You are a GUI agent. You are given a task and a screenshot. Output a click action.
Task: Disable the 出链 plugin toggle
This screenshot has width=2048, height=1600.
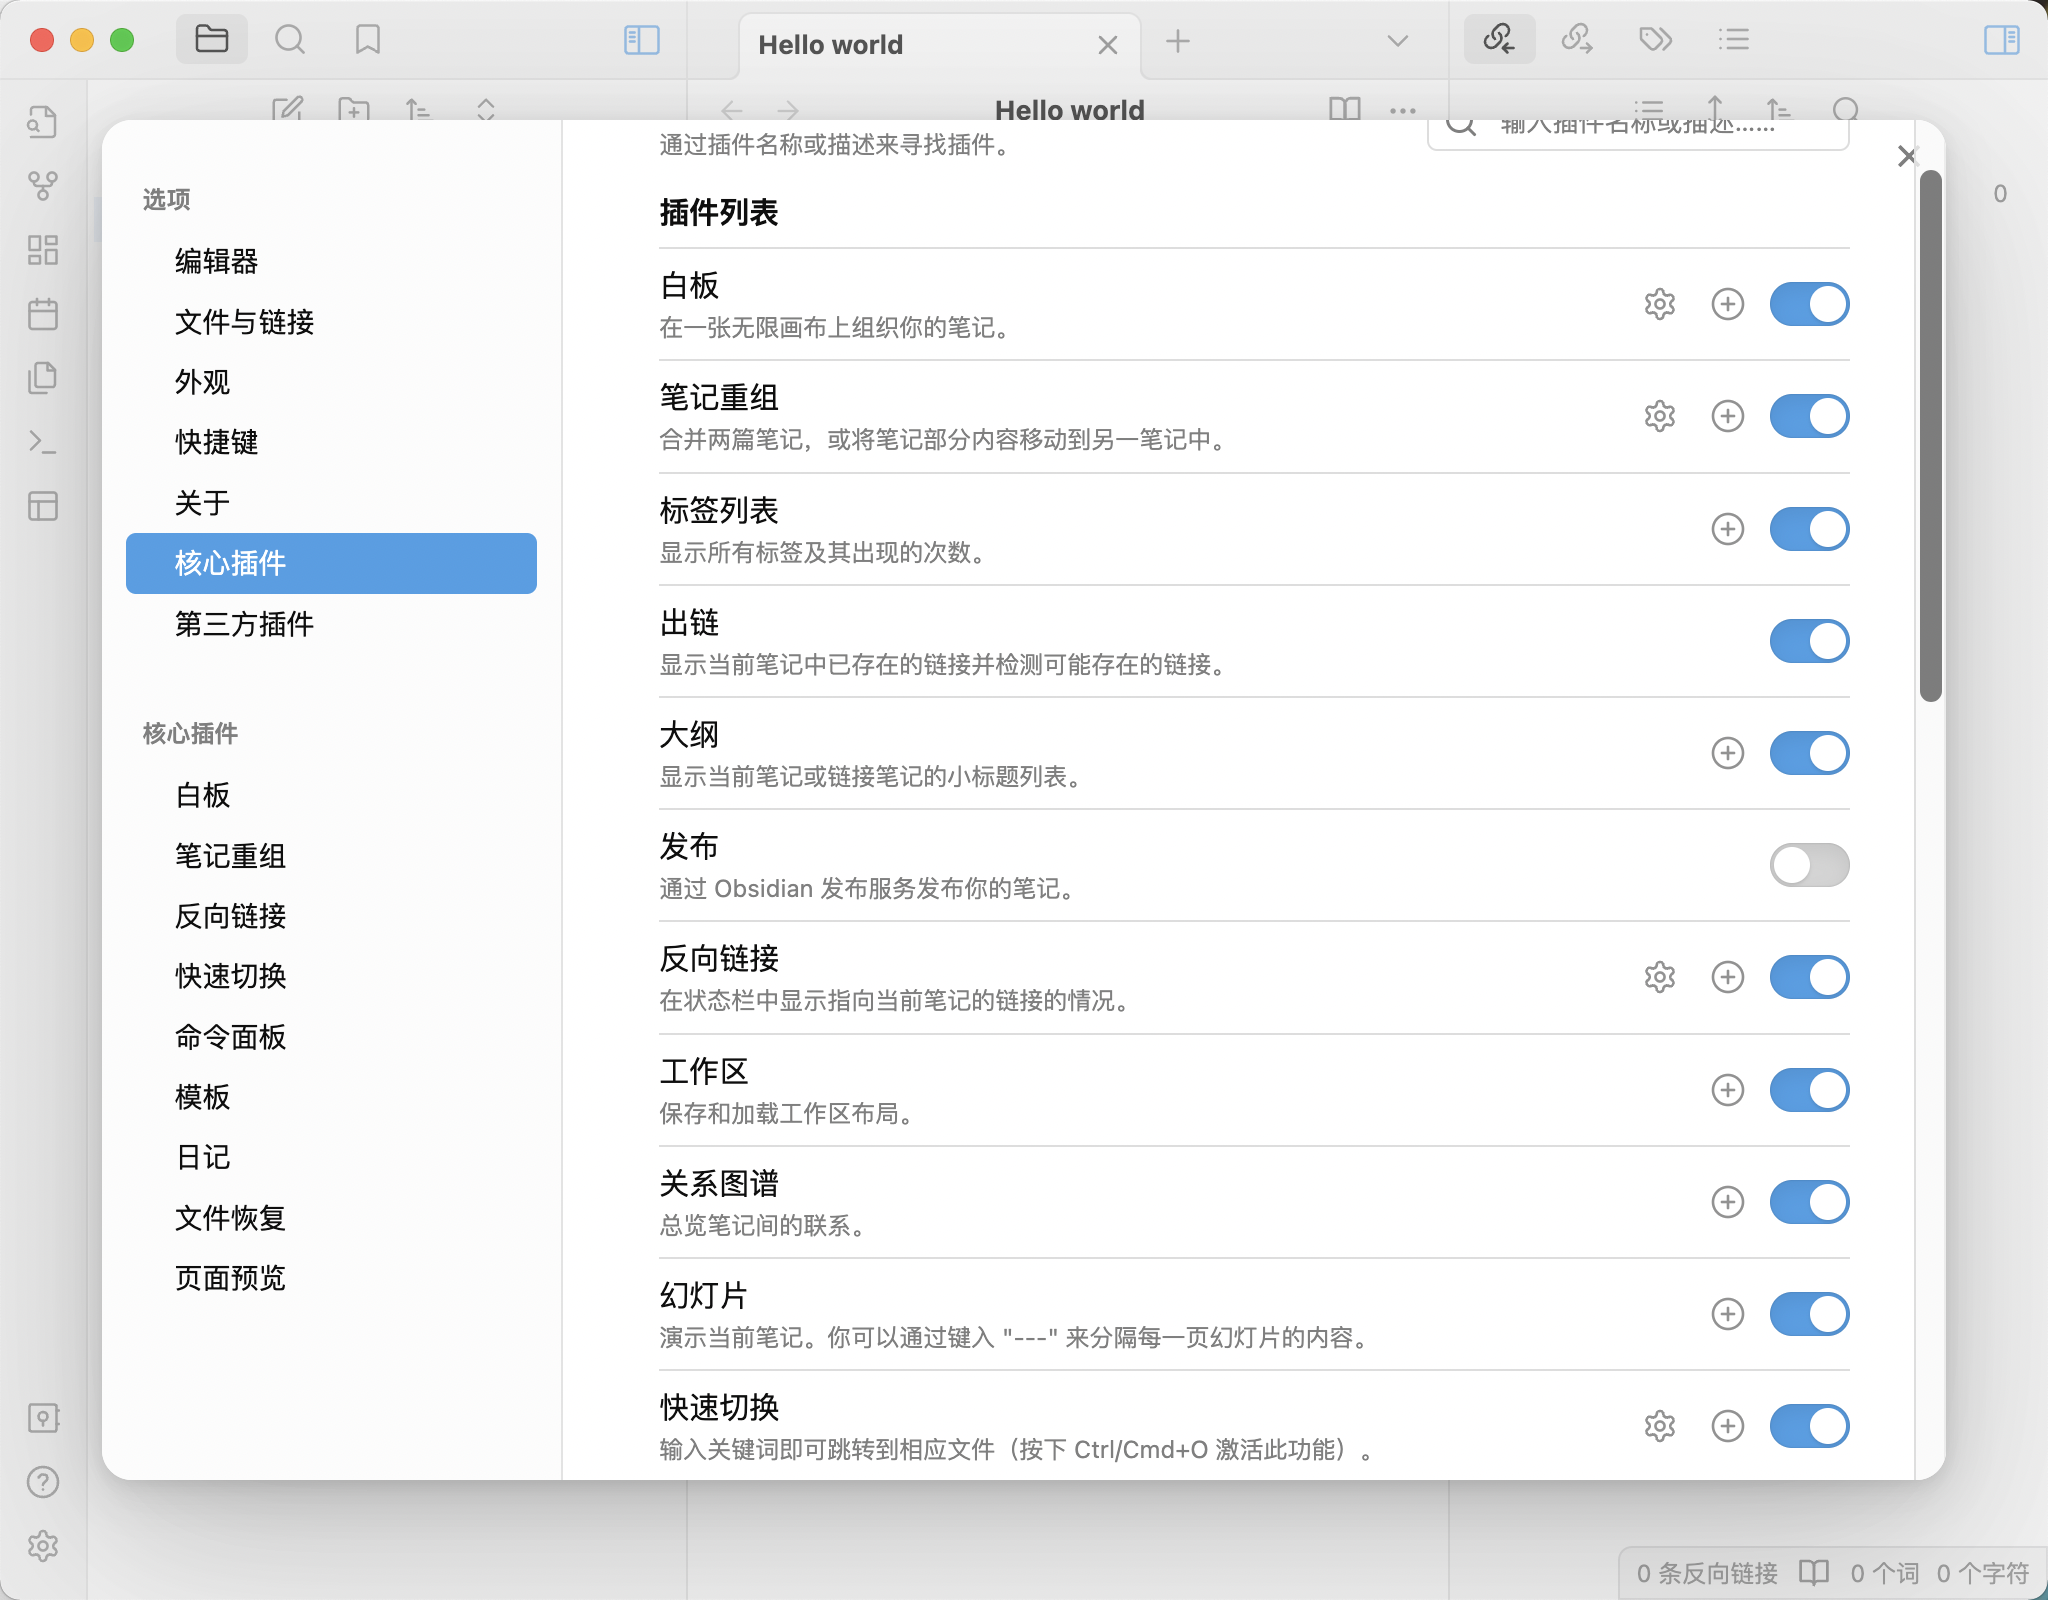pos(1808,641)
